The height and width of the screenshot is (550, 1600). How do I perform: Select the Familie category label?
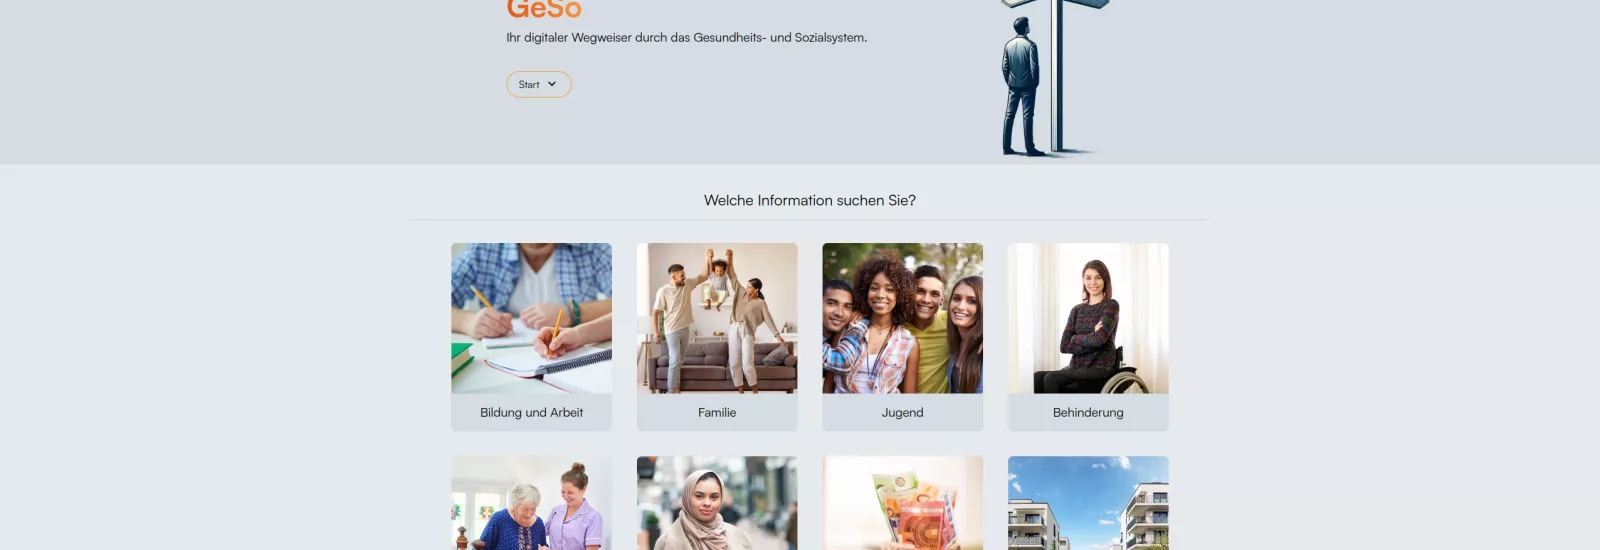pyautogui.click(x=717, y=412)
